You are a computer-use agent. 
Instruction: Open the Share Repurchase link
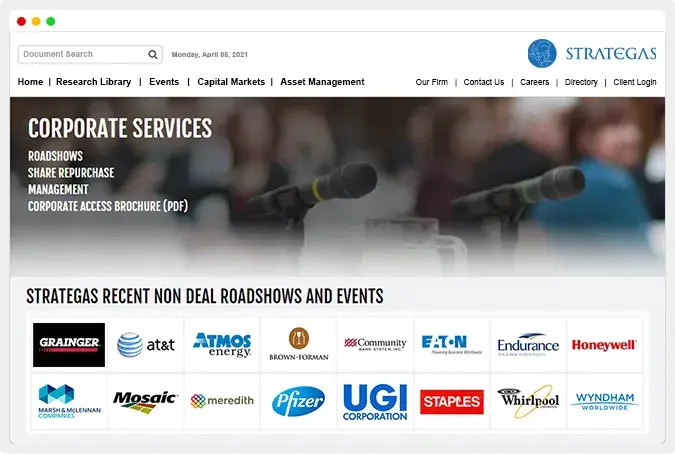(71, 173)
